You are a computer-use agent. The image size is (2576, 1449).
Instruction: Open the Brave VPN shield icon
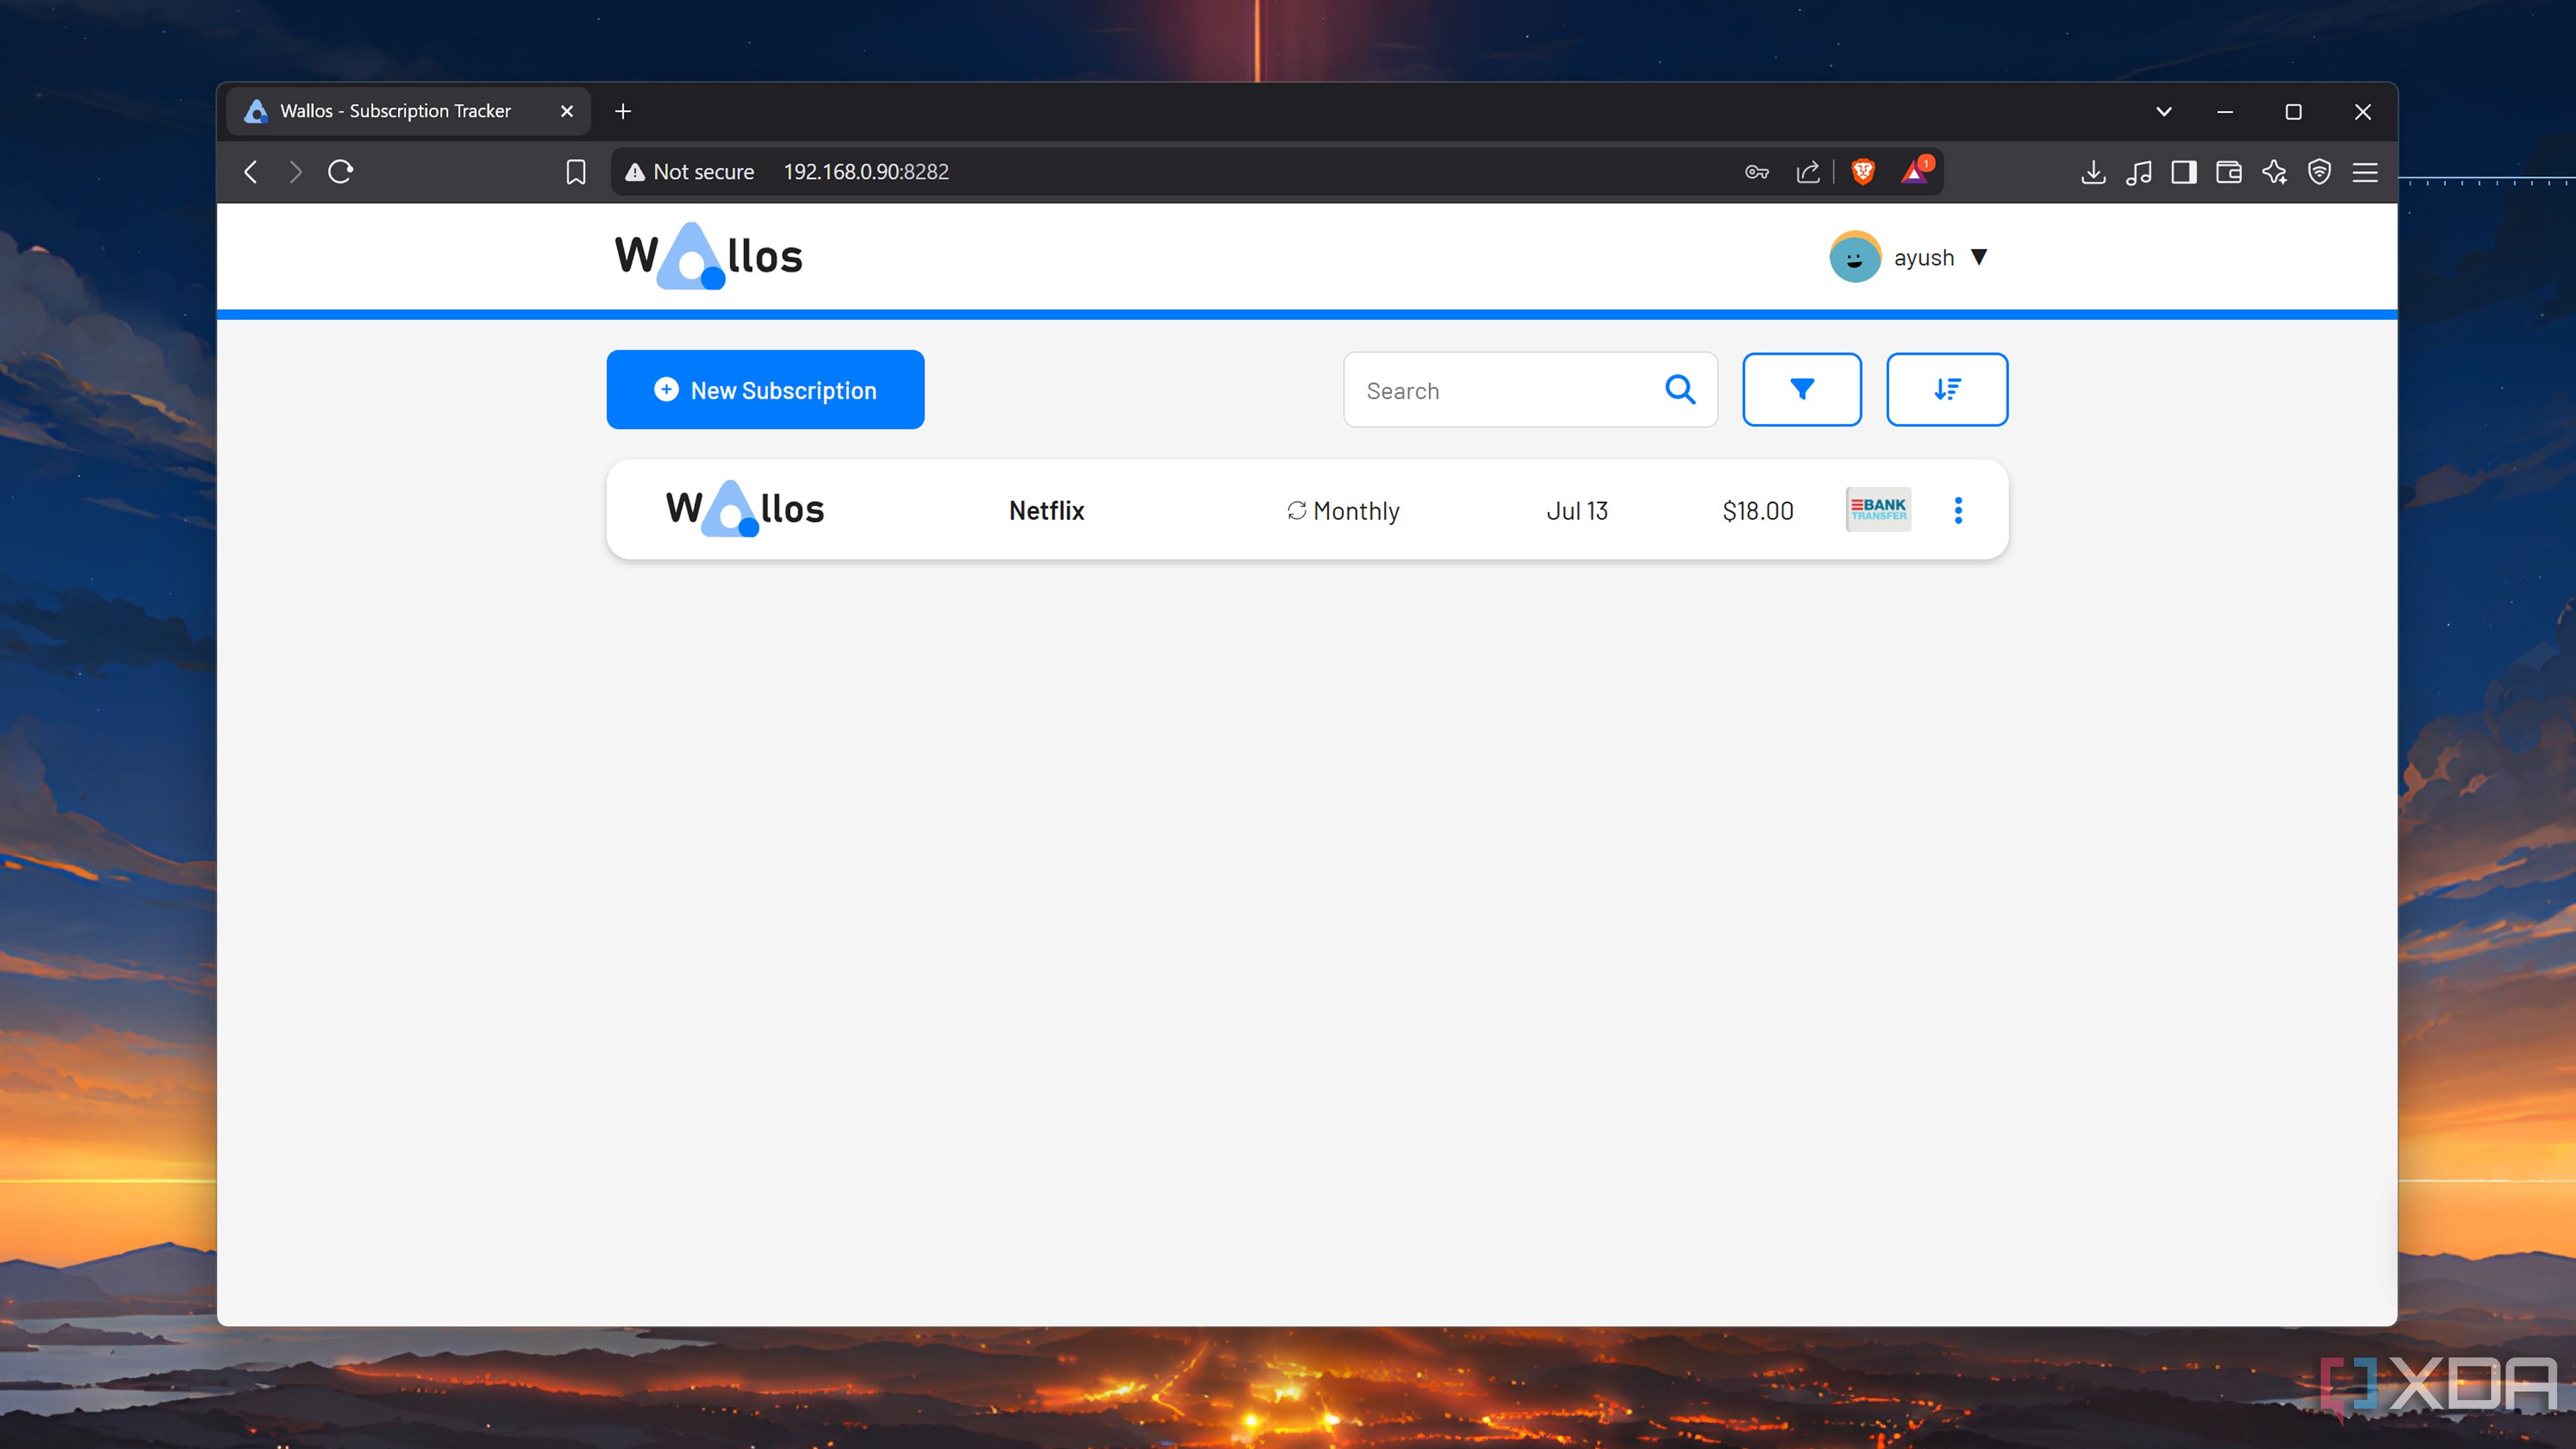(2320, 172)
